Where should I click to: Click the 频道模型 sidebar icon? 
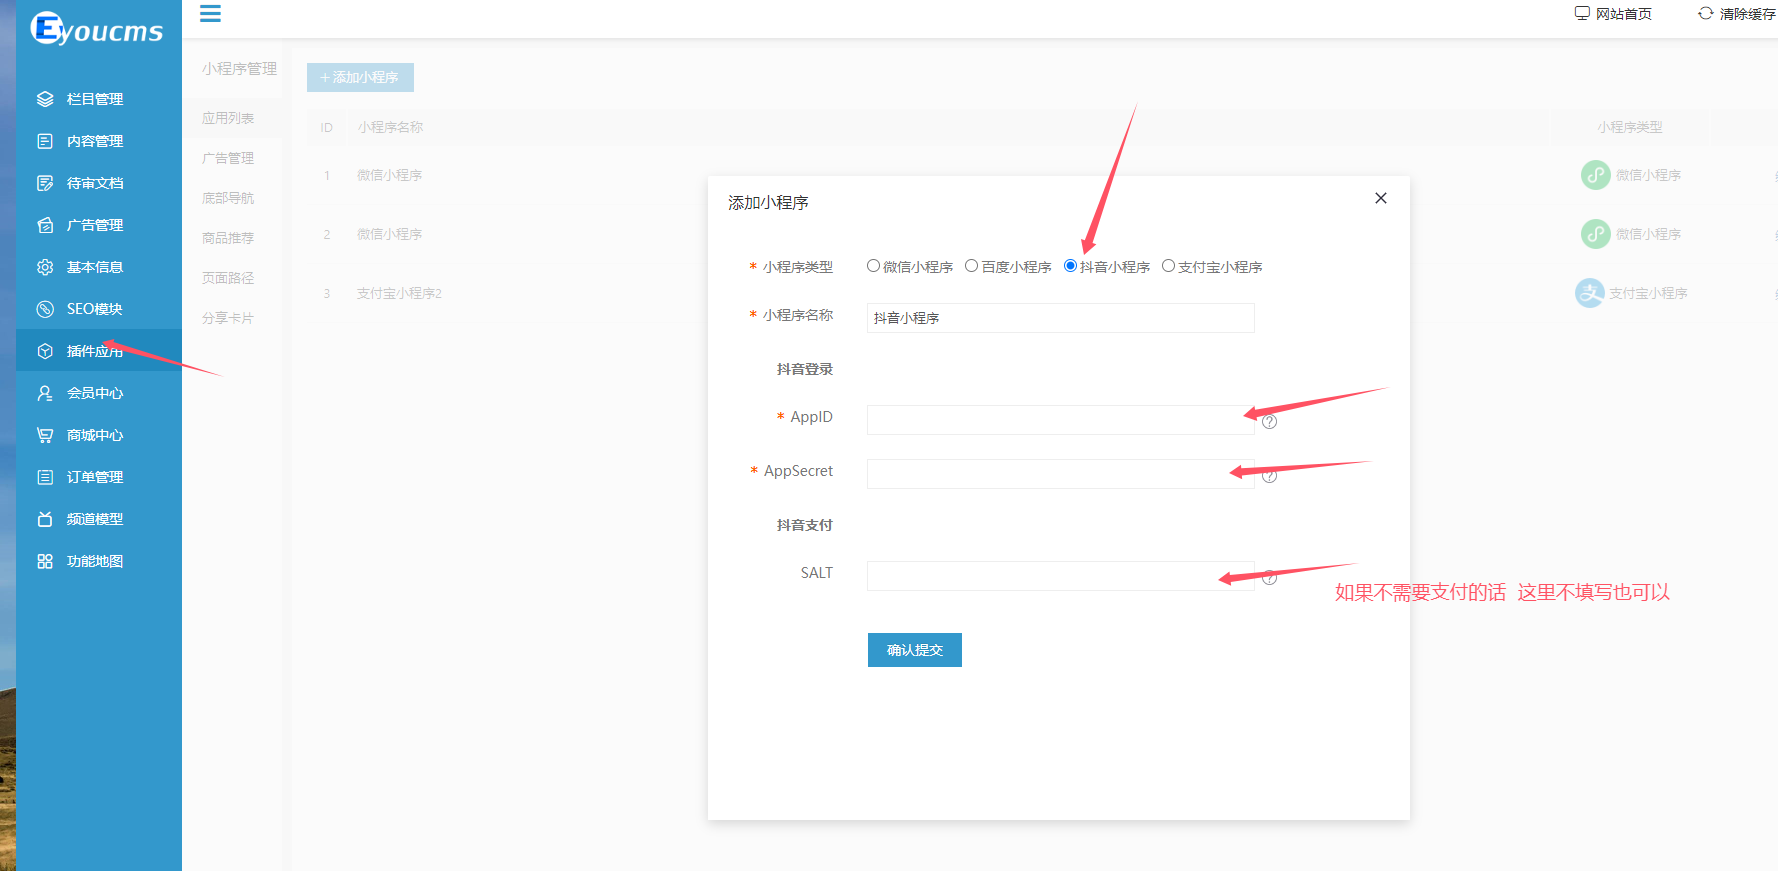point(45,519)
